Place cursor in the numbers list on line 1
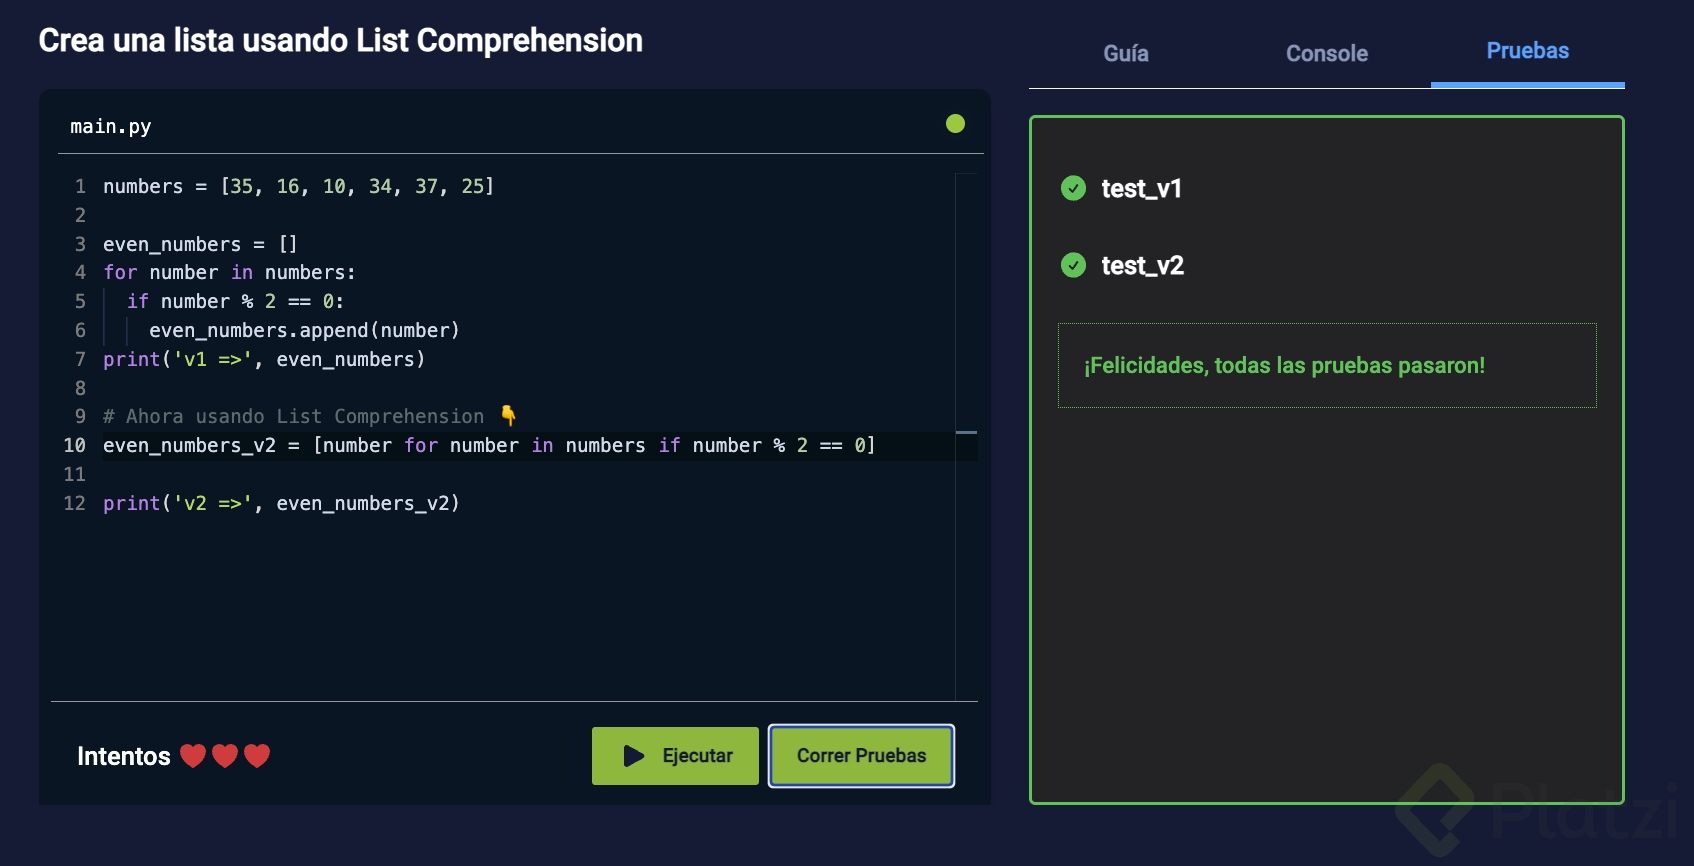The image size is (1694, 866). point(357,187)
